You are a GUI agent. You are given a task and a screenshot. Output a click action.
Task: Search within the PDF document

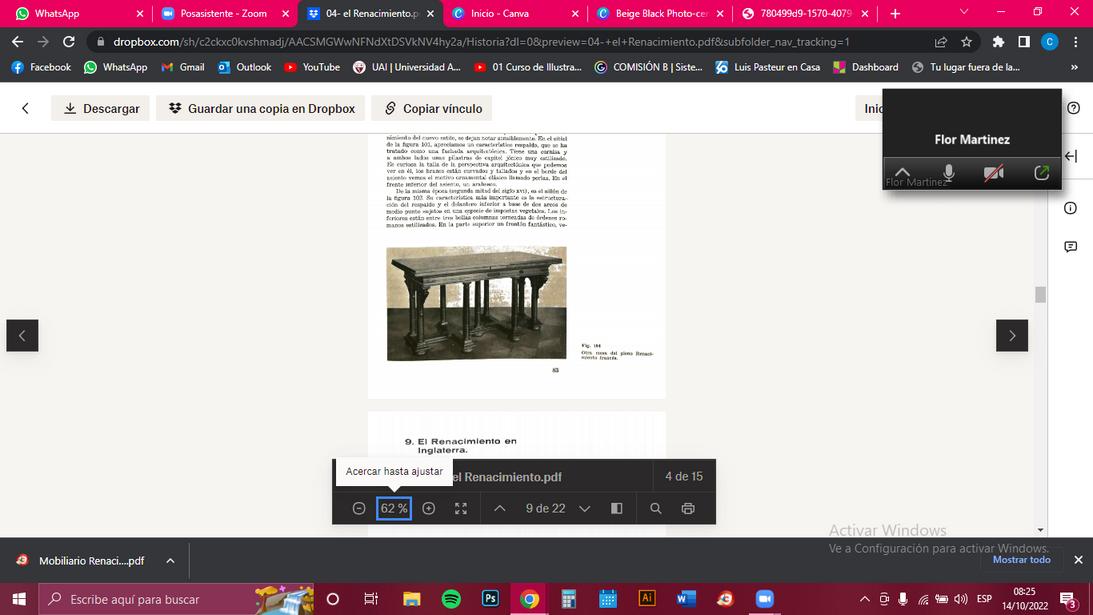(656, 508)
